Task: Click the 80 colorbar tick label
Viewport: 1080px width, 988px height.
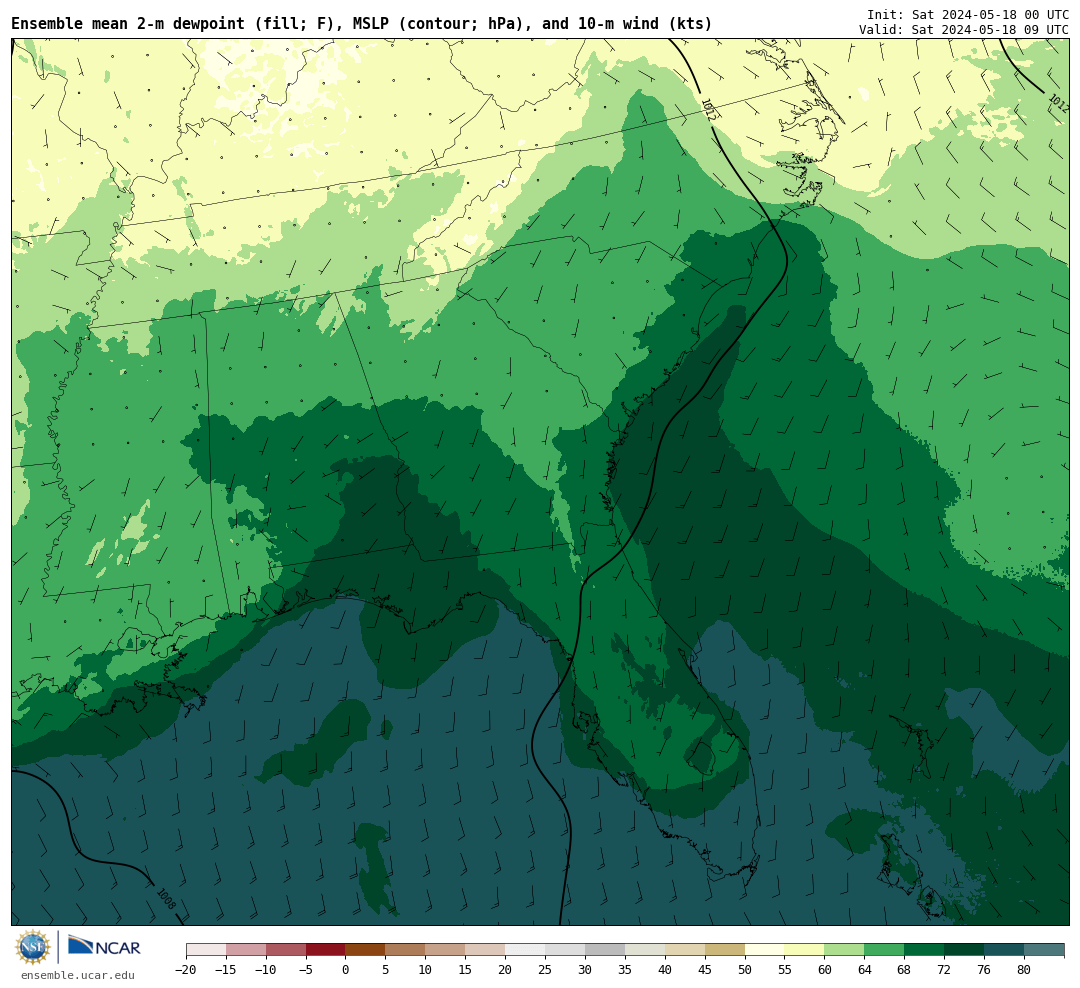Action: pyautogui.click(x=1024, y=970)
